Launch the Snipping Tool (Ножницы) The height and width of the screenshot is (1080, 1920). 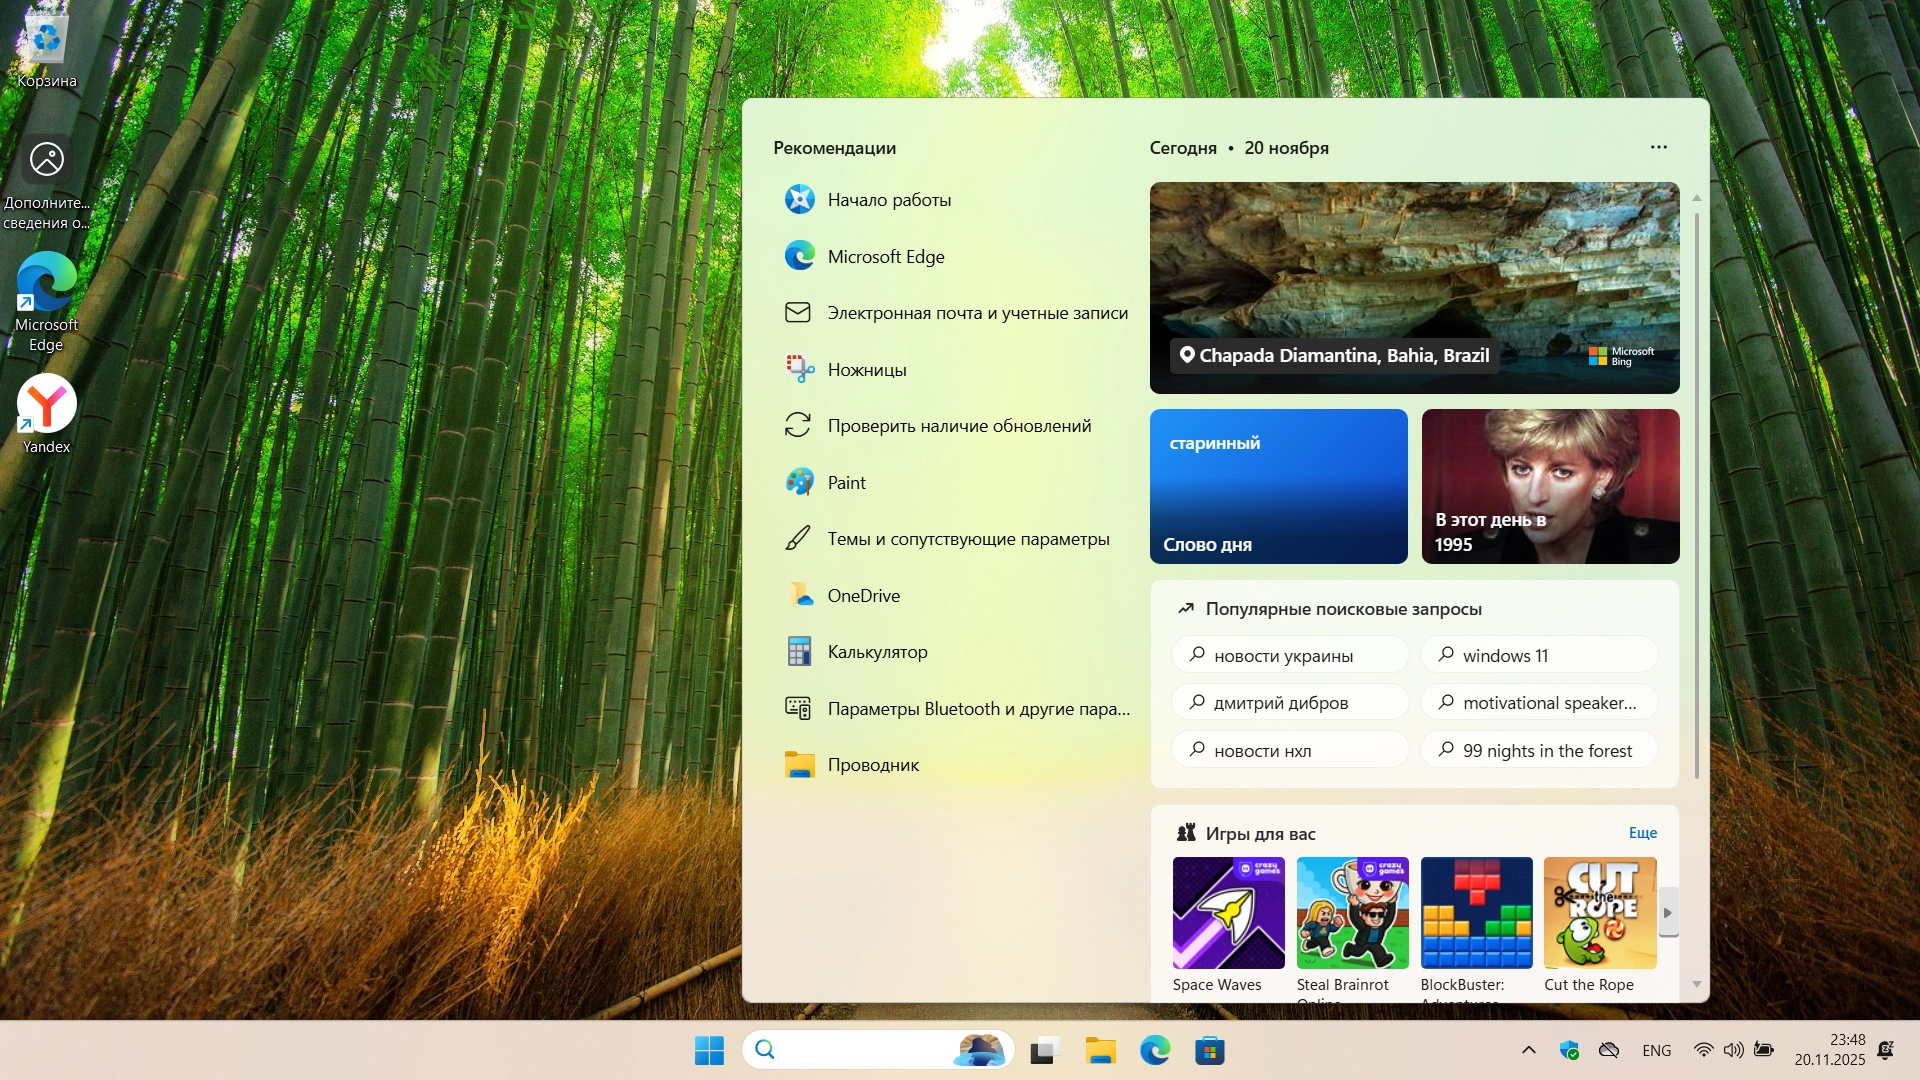tap(866, 370)
